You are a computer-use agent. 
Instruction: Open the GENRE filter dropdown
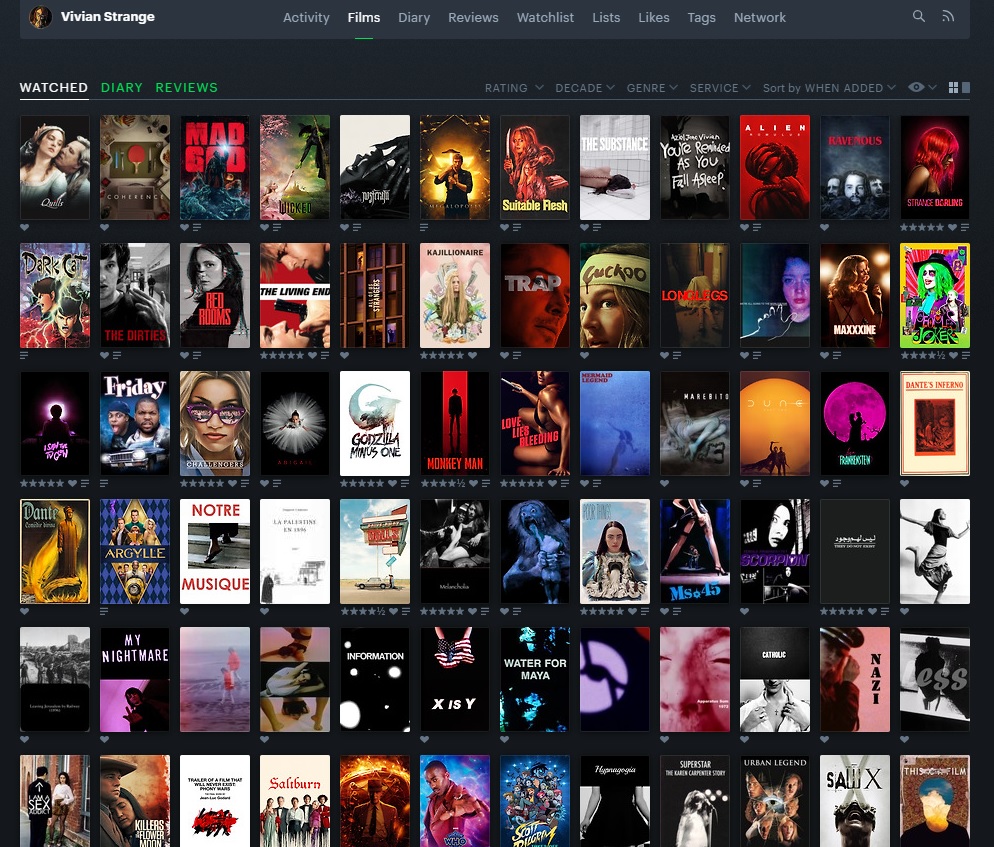[652, 88]
